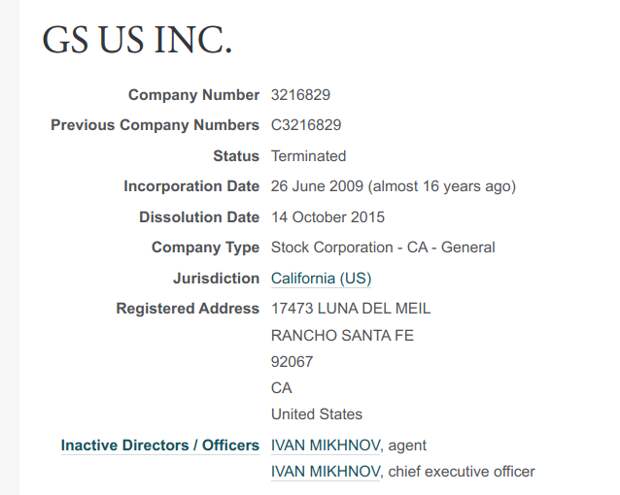Click the 14 October 2015 dissolution date

(x=328, y=217)
